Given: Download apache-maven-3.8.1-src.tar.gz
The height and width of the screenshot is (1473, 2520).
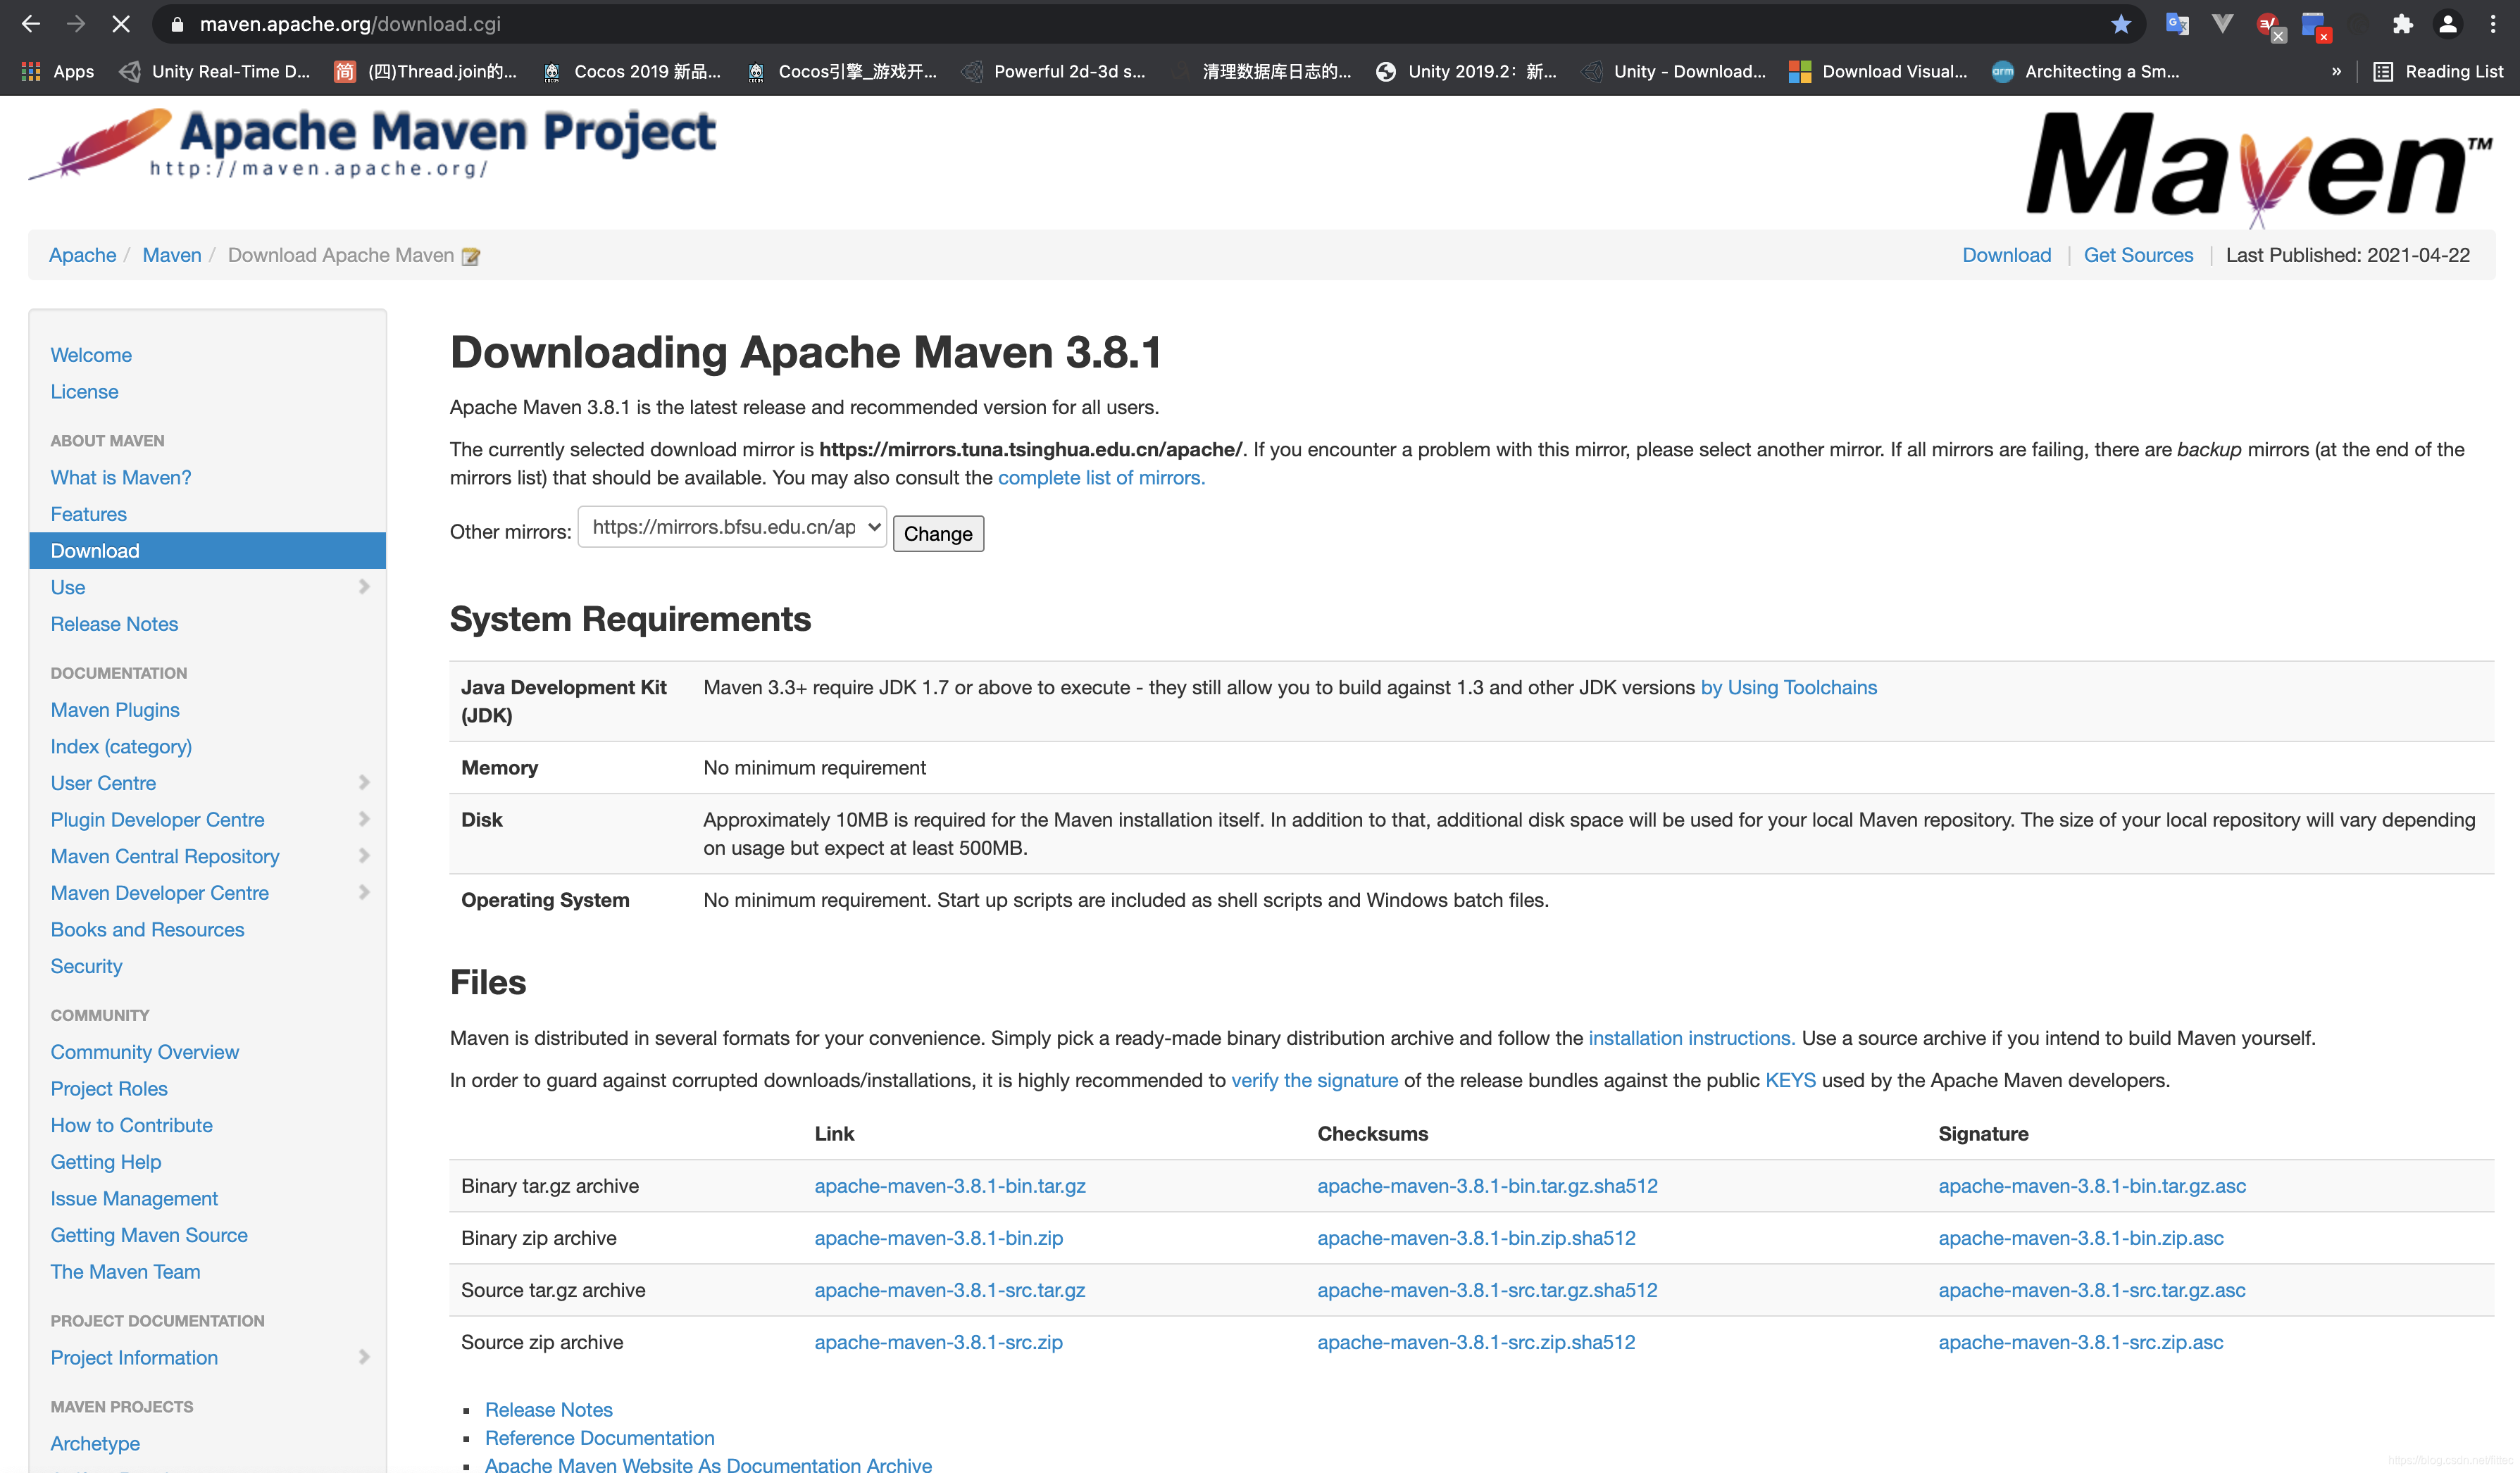Looking at the screenshot, I should coord(950,1290).
